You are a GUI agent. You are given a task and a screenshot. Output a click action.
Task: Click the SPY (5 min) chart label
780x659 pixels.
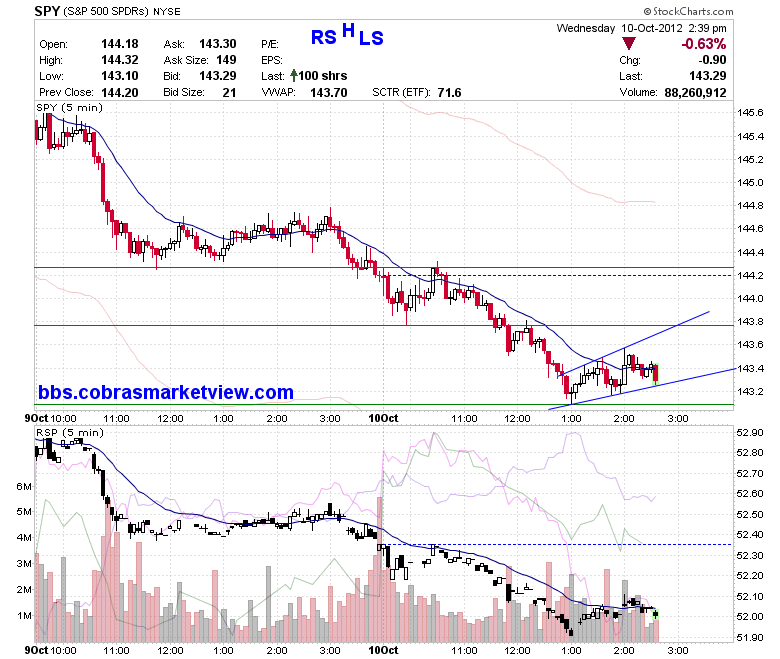69,107
